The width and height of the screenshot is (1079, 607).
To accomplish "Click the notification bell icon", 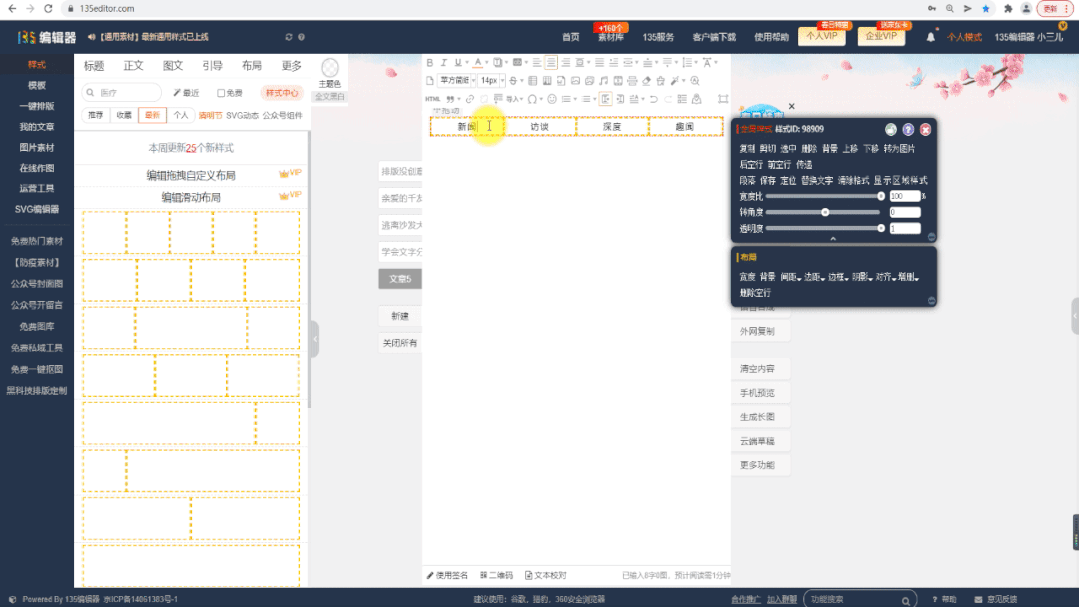I will click(x=930, y=37).
